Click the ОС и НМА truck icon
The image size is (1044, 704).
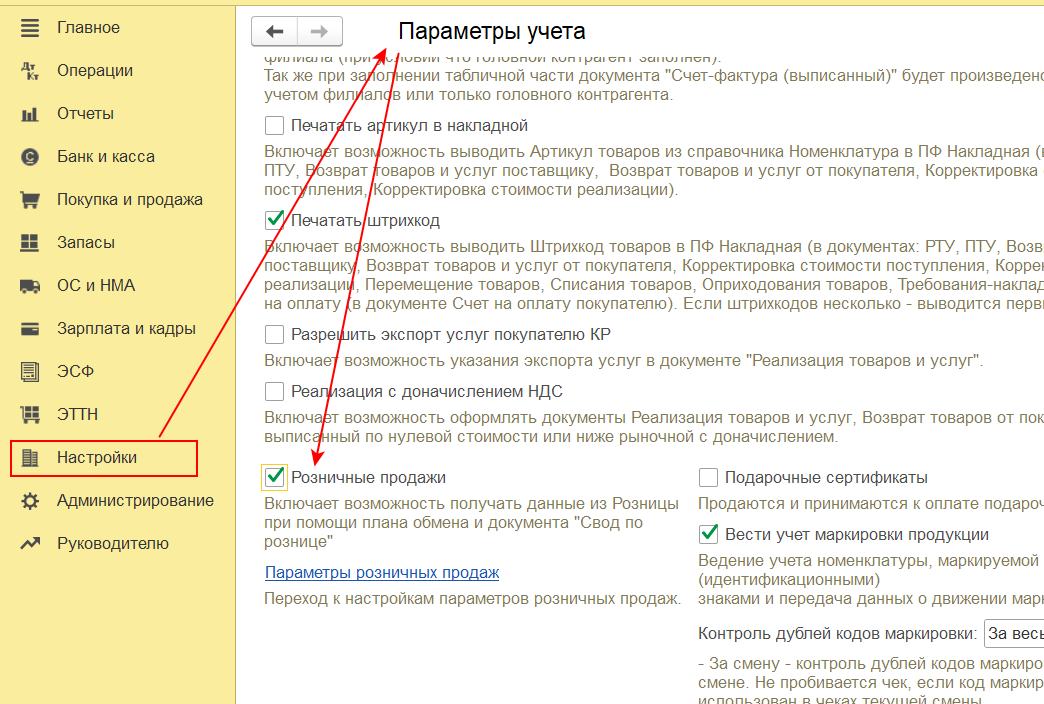[x=30, y=286]
